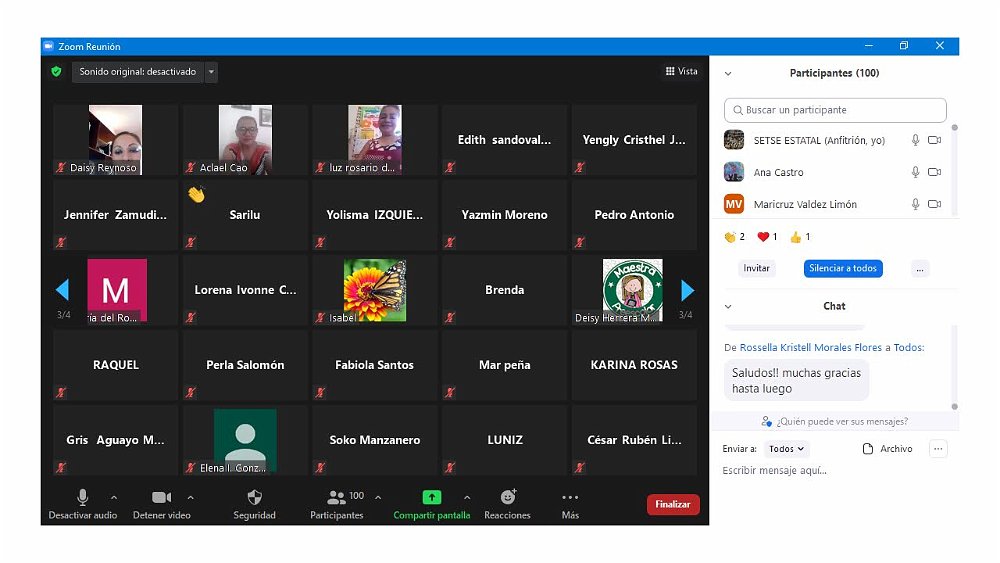Open audio options caret next to microphone
The width and height of the screenshot is (1000, 563).
click(114, 497)
